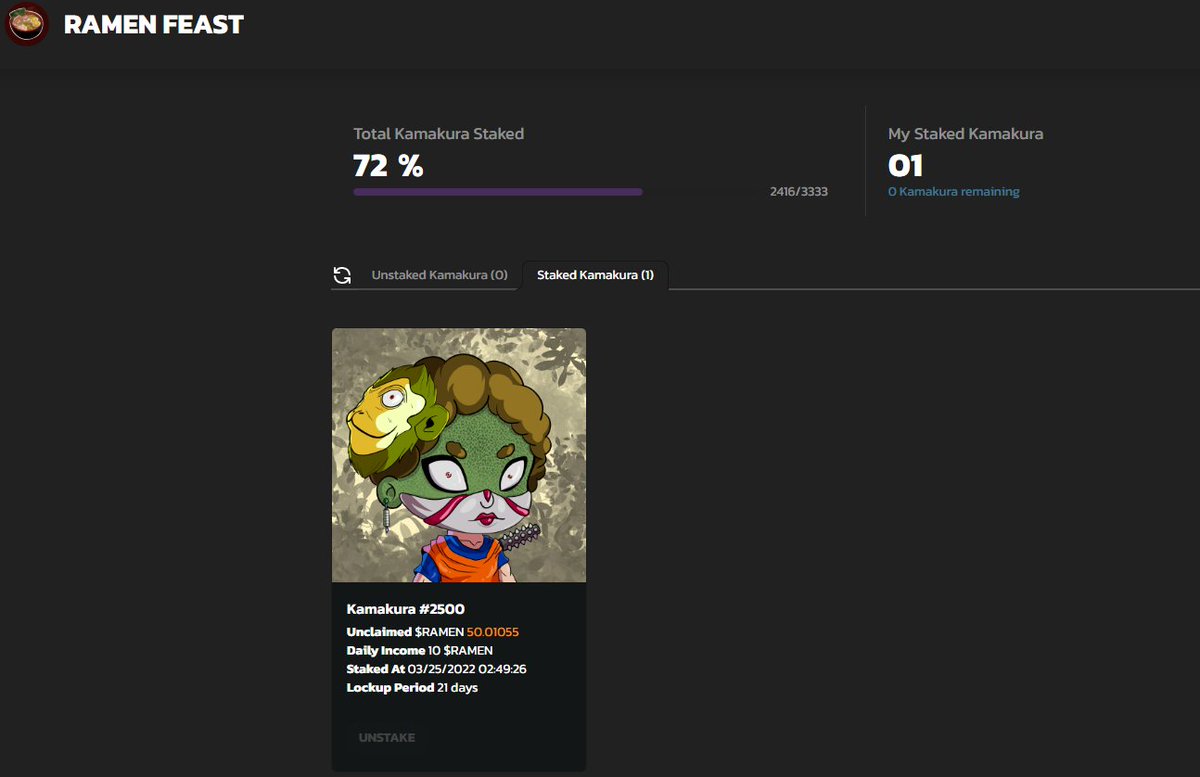Click the 0 Kamakura remaining link

(953, 192)
